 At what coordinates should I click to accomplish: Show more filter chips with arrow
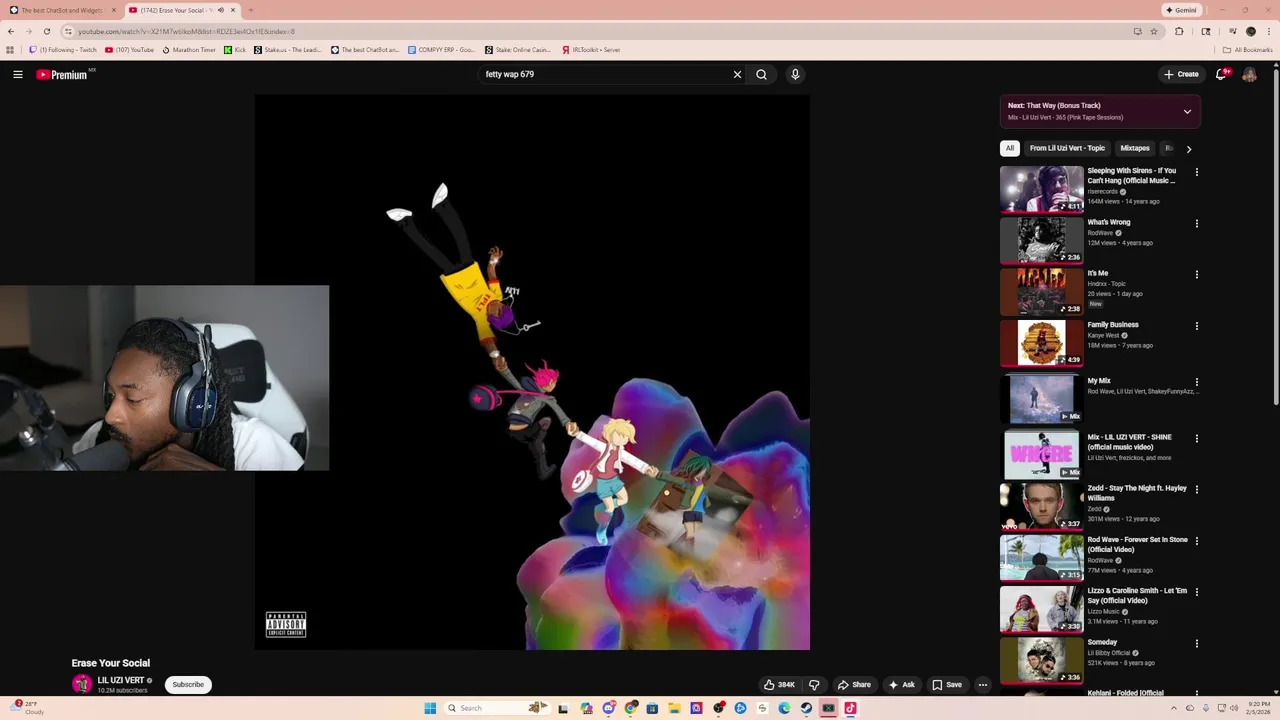tap(1188, 149)
